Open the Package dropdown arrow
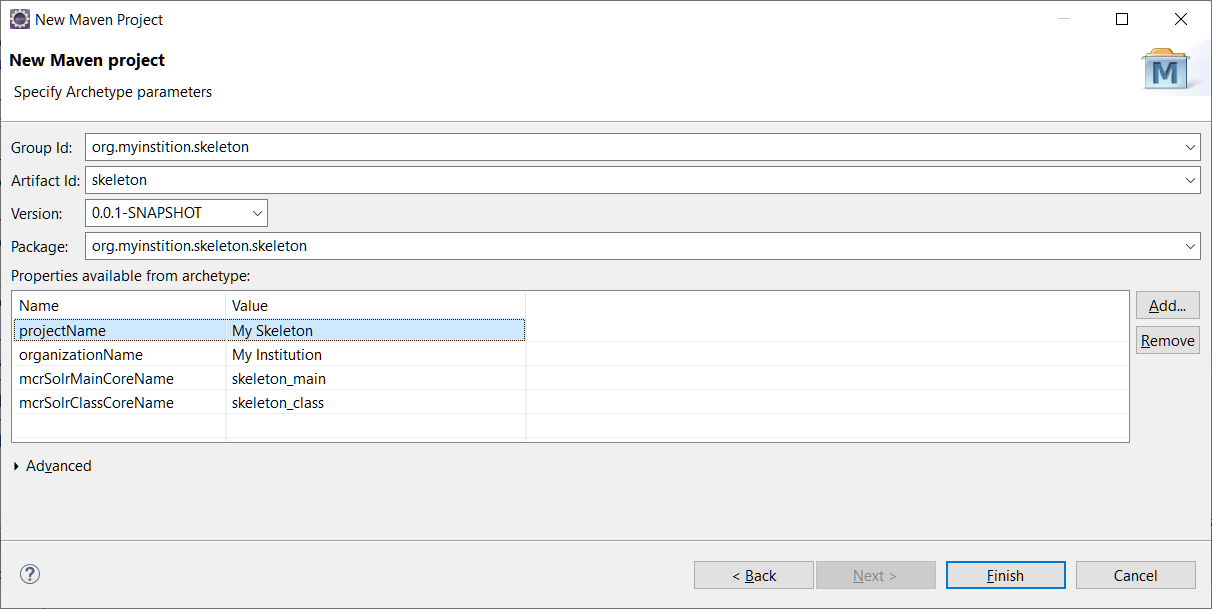This screenshot has width=1212, height=609. [1190, 245]
